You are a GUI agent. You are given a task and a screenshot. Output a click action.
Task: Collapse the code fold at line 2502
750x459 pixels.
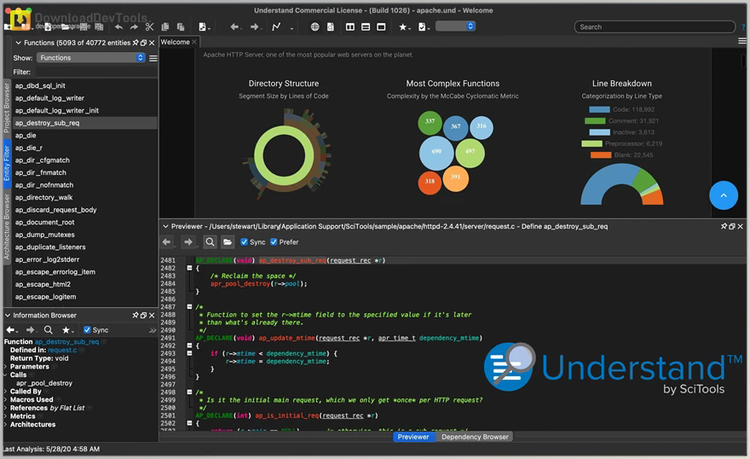pos(189,423)
